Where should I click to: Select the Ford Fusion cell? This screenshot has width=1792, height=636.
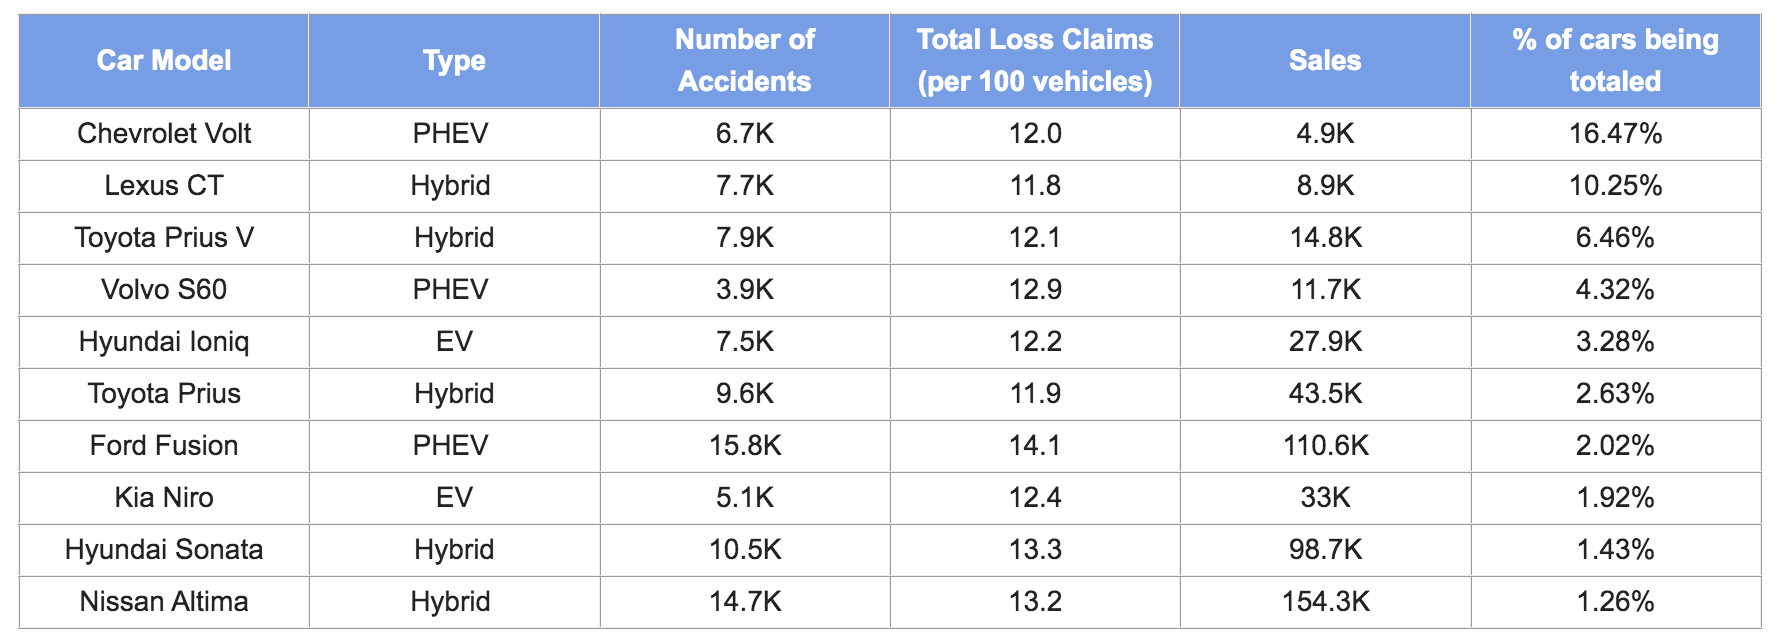pos(164,446)
